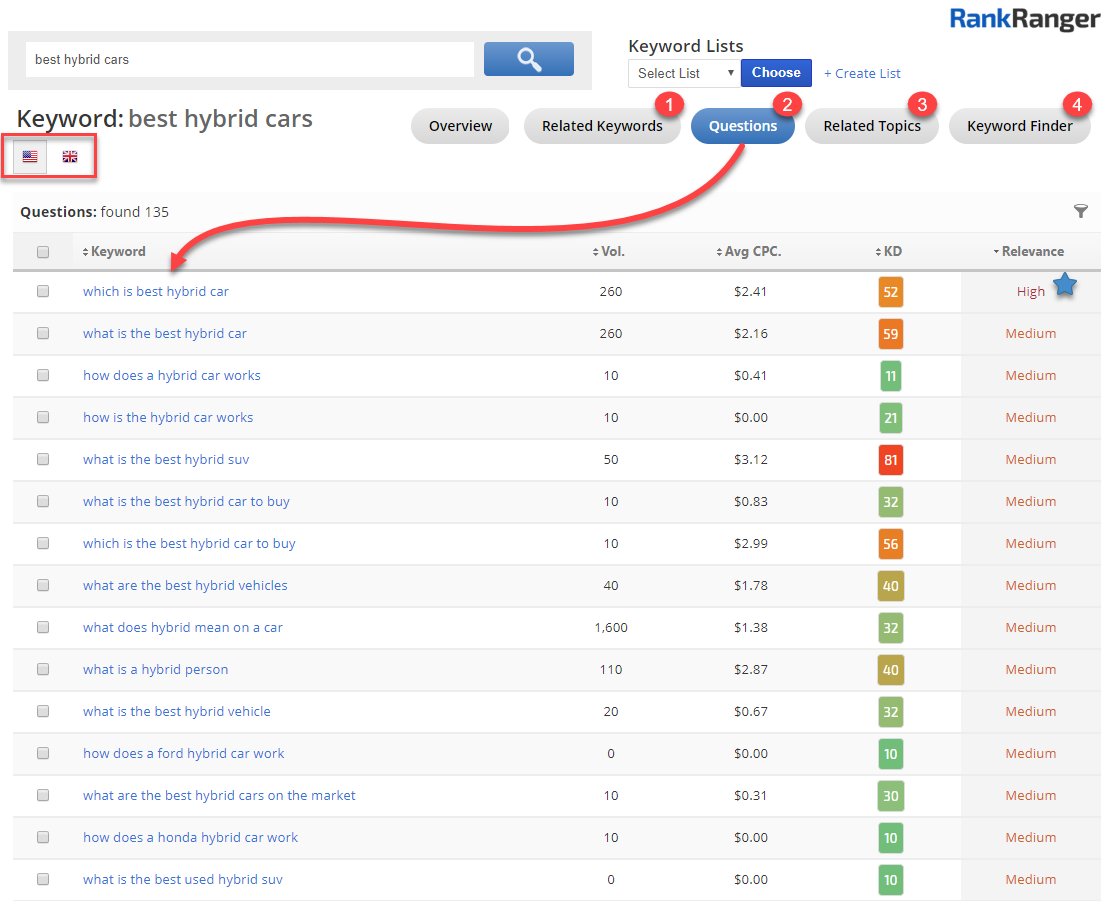
Task: Switch to the Related Keywords tab
Action: pyautogui.click(x=602, y=126)
